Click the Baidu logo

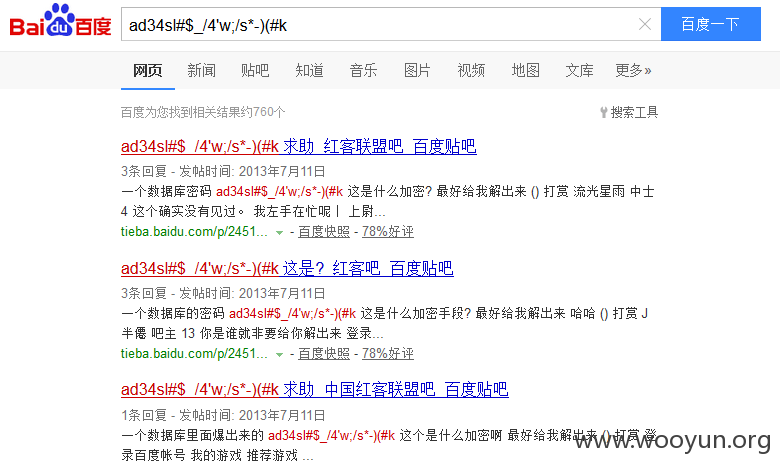pyautogui.click(x=60, y=21)
